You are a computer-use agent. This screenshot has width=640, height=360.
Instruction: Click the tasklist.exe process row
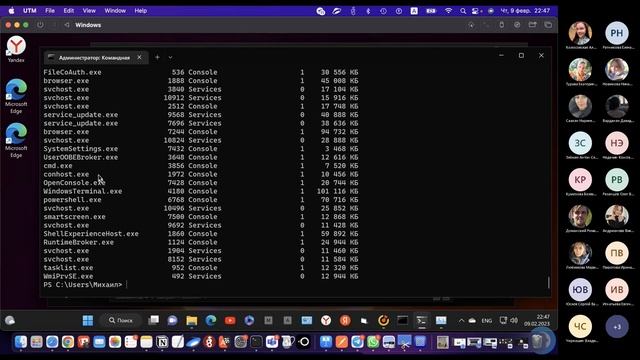click(201, 268)
